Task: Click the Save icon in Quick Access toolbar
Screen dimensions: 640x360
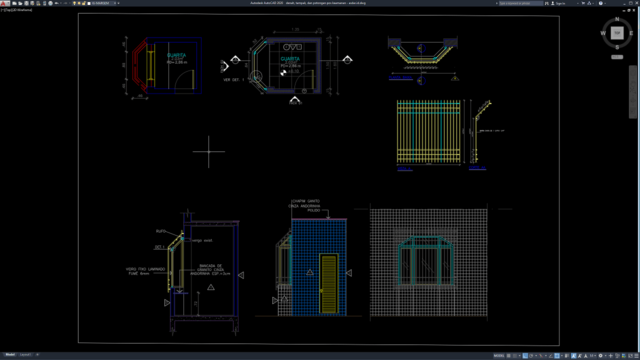Action: click(x=26, y=3)
